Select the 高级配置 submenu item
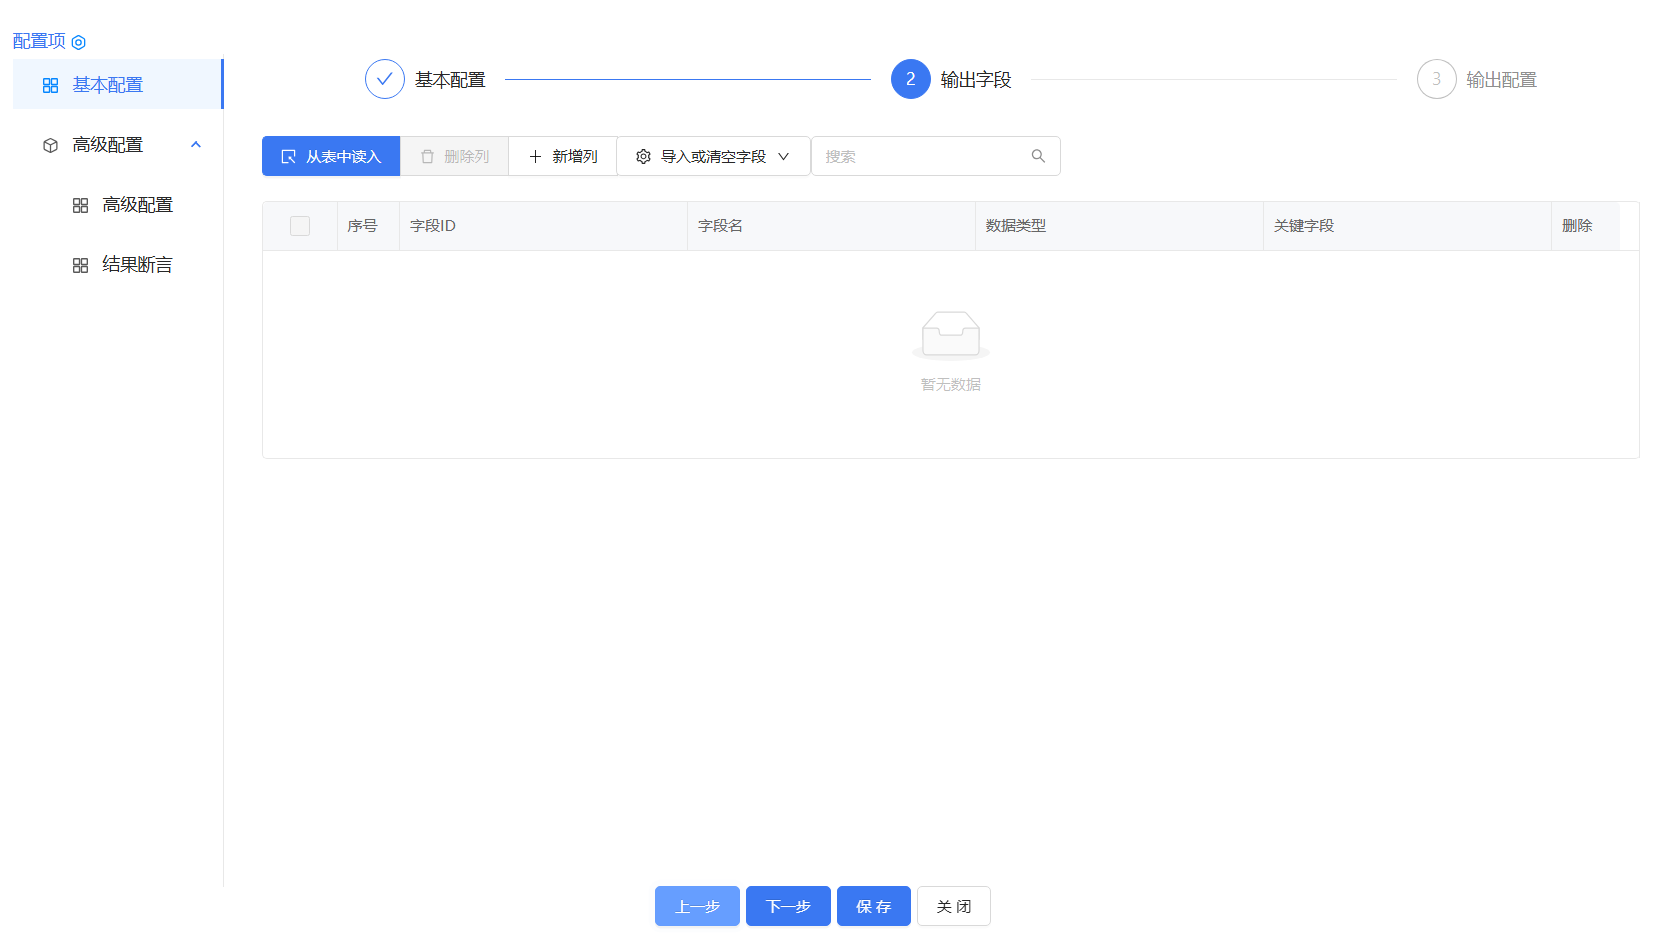Viewport: 1658px width, 951px height. tap(137, 205)
